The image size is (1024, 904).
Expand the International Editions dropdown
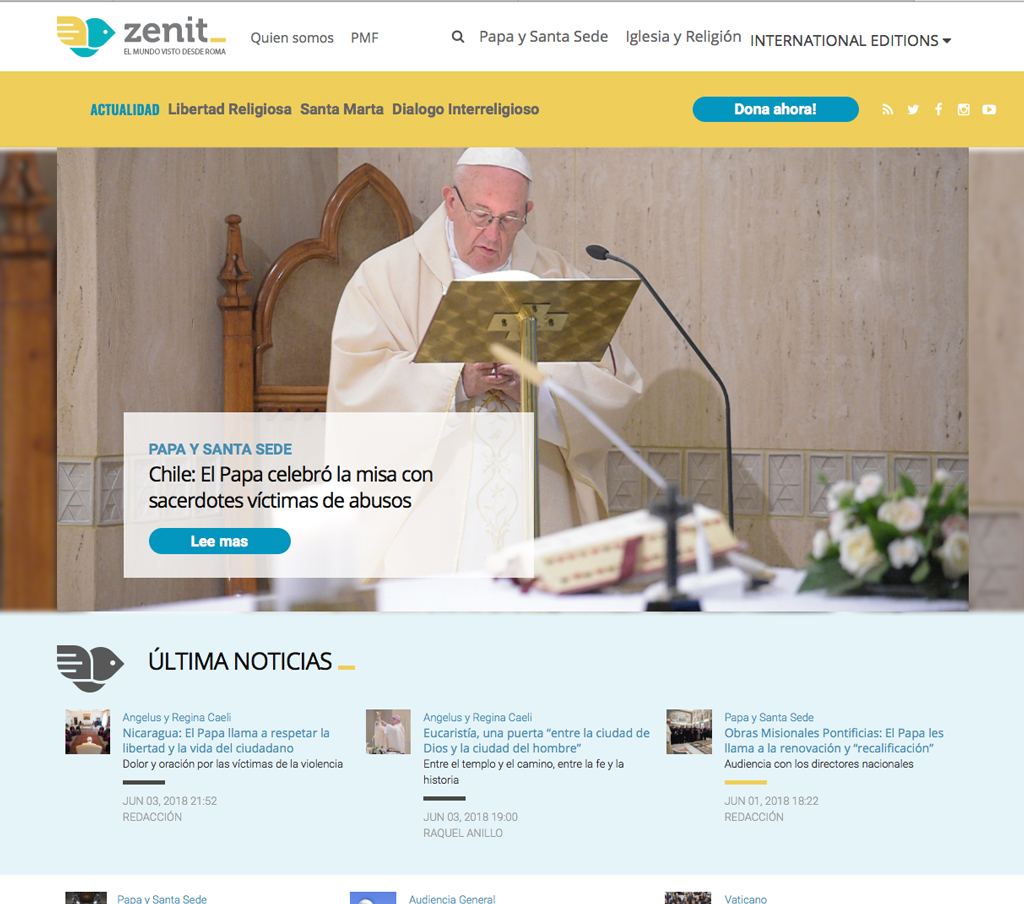point(850,40)
